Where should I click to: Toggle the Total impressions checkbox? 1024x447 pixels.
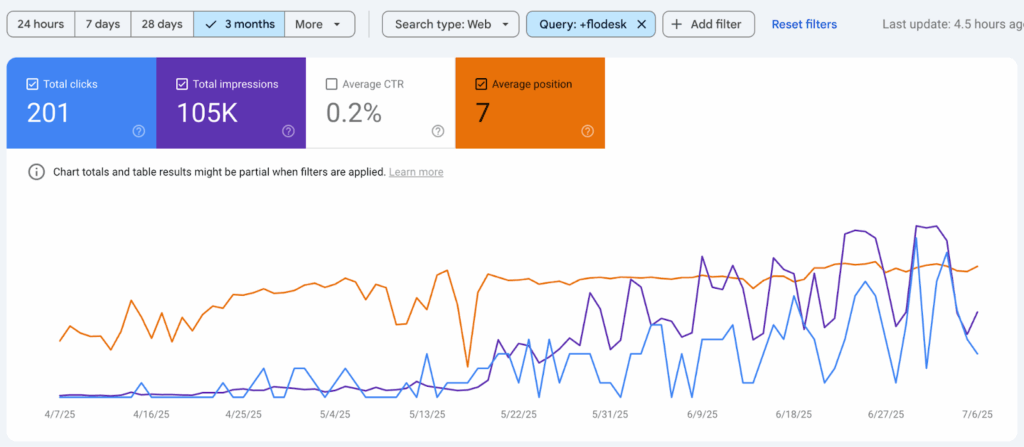click(x=182, y=84)
